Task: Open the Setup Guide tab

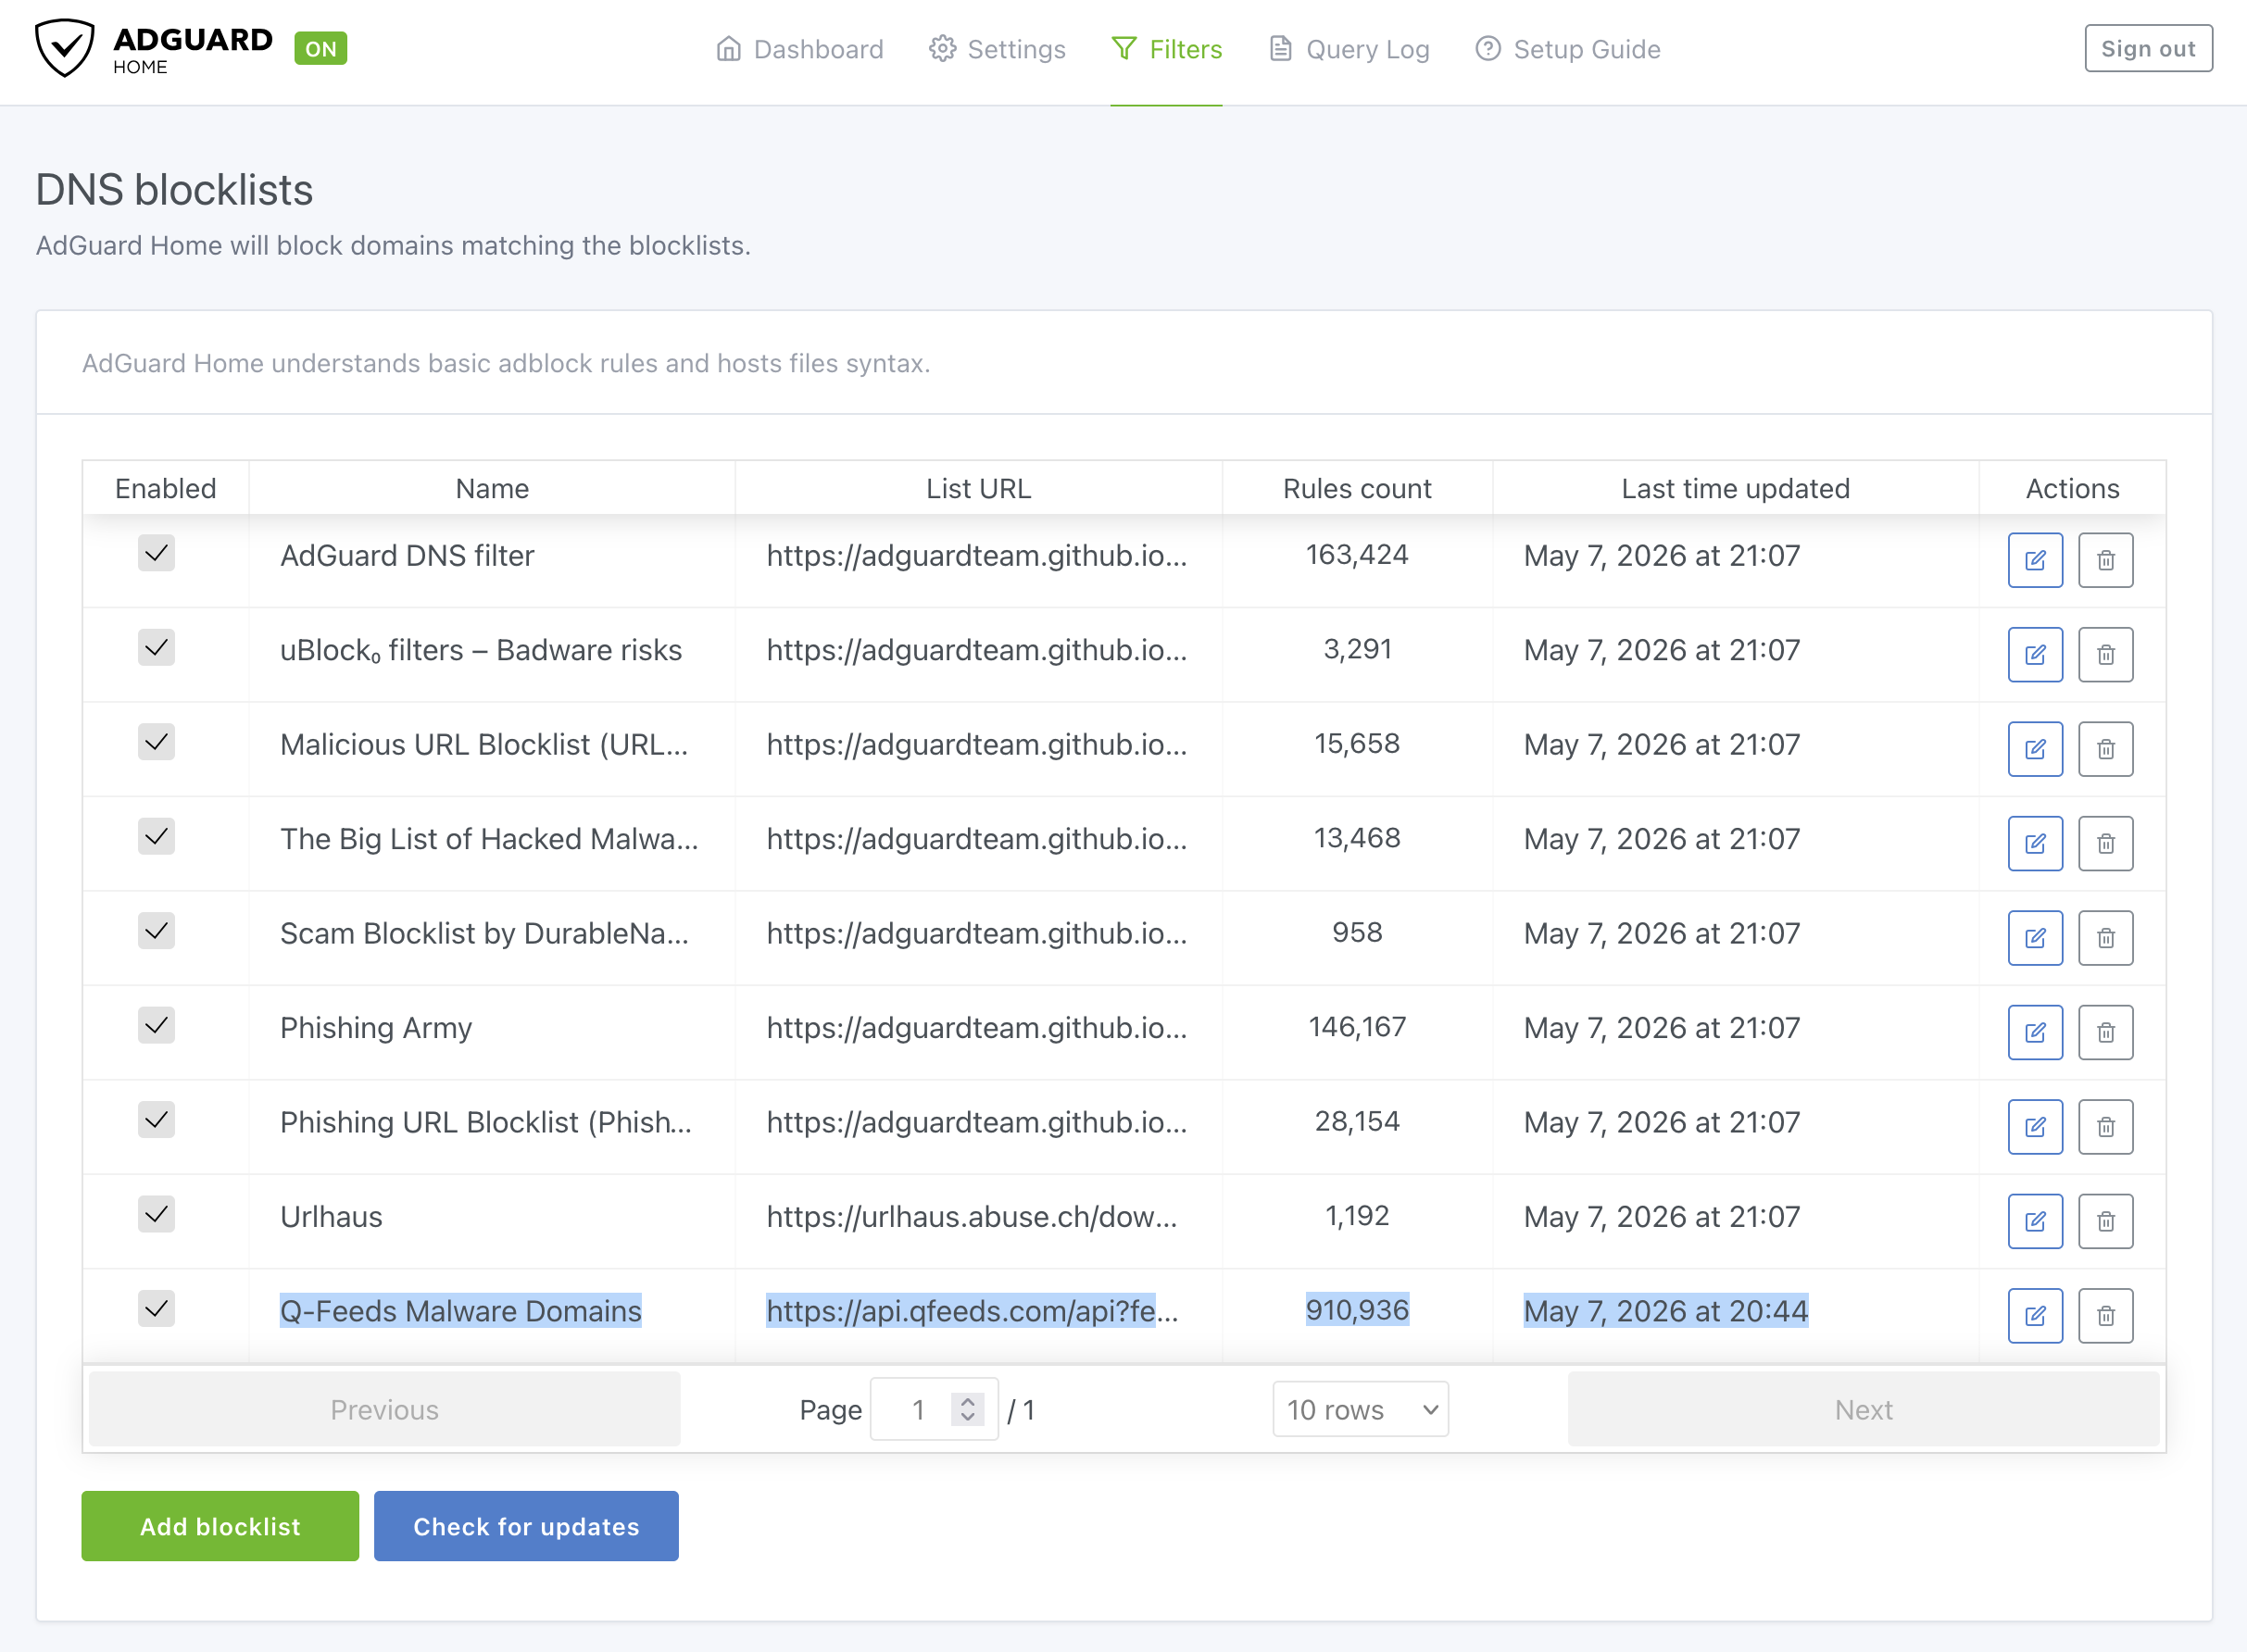Action: [1567, 49]
